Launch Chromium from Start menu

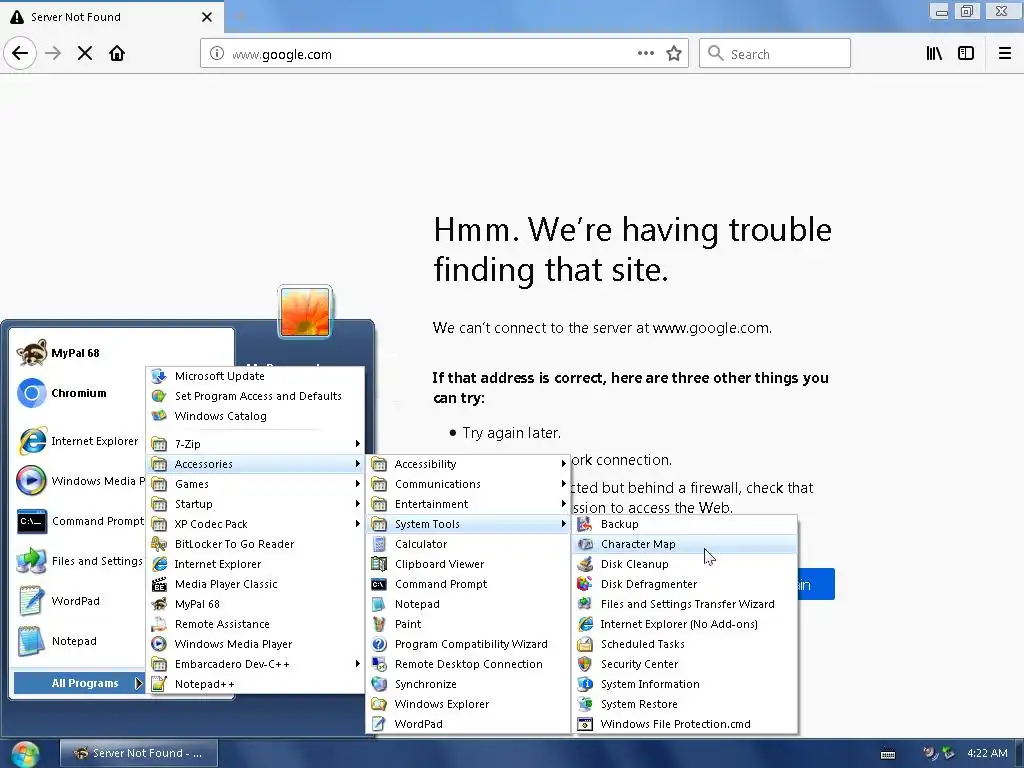78,393
